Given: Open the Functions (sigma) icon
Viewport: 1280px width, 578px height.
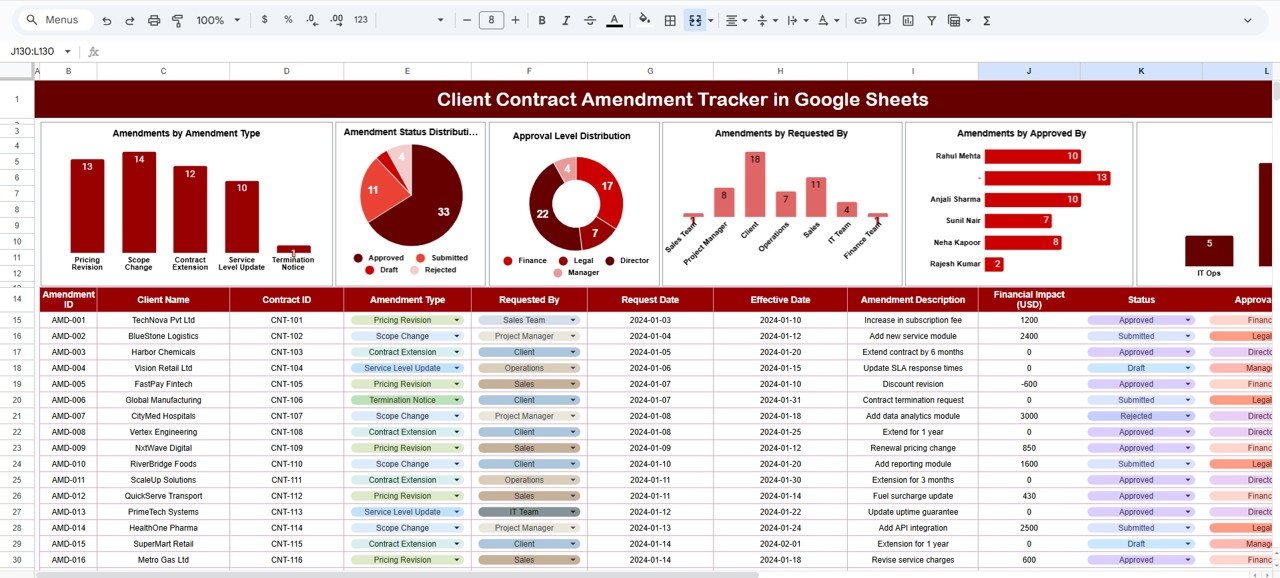Looking at the screenshot, I should 987,19.
